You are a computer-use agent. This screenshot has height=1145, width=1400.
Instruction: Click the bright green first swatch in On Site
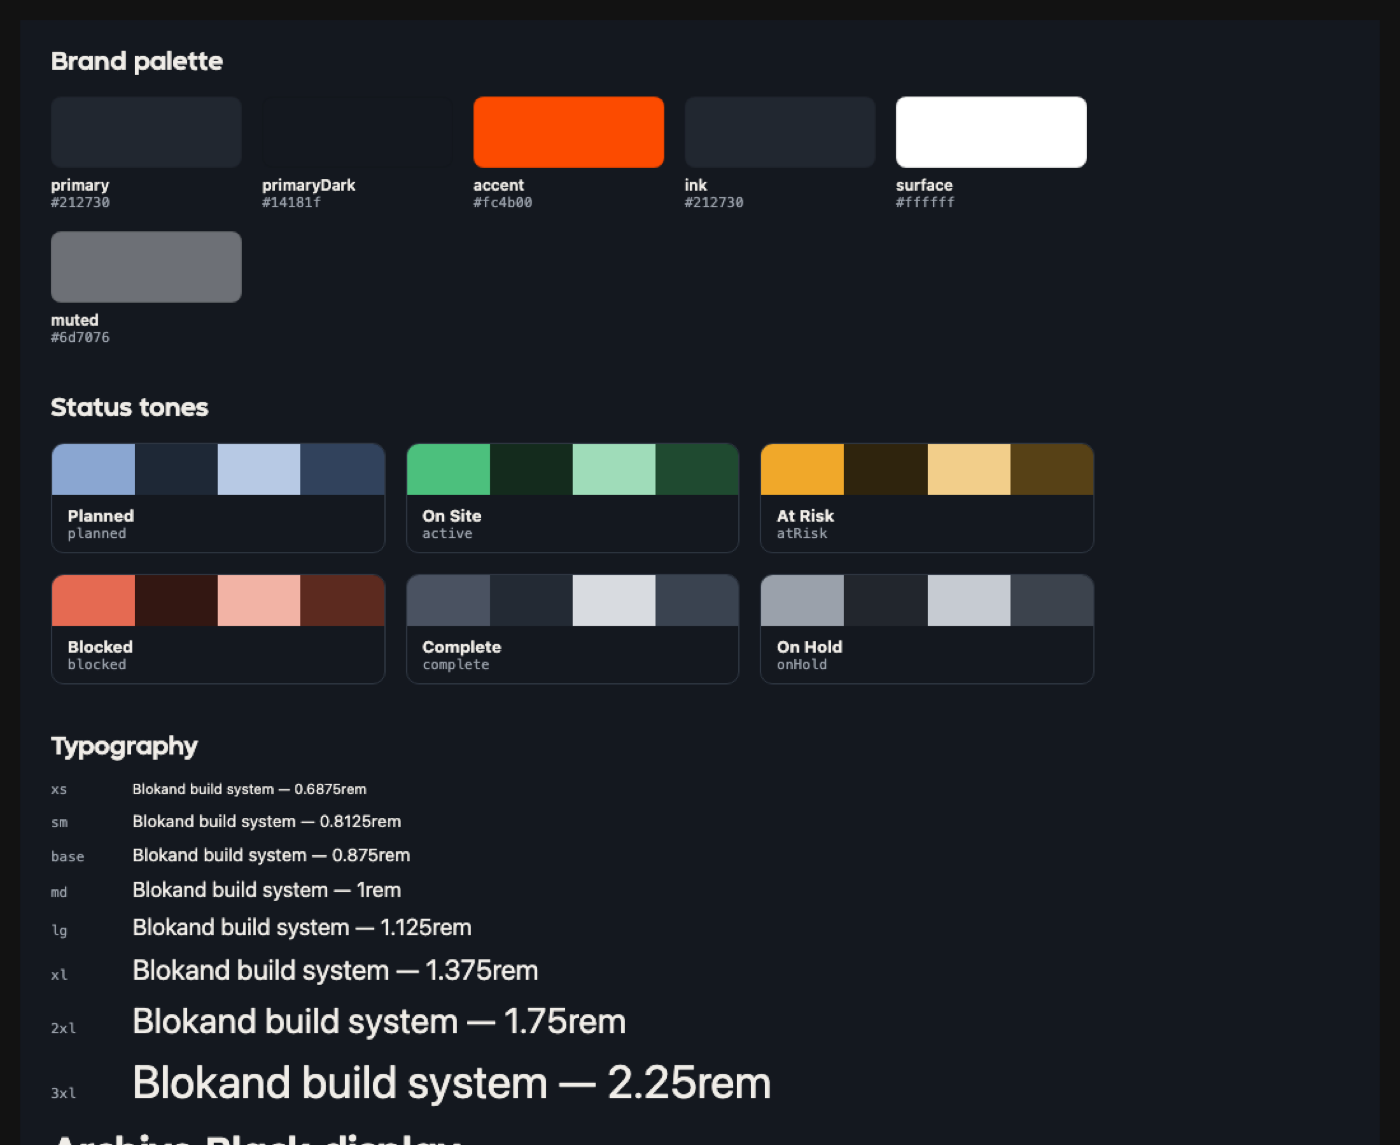(448, 469)
